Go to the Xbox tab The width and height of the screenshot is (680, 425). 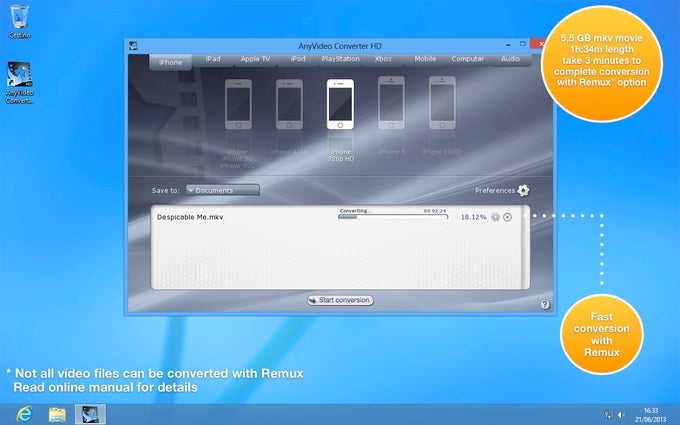[383, 59]
